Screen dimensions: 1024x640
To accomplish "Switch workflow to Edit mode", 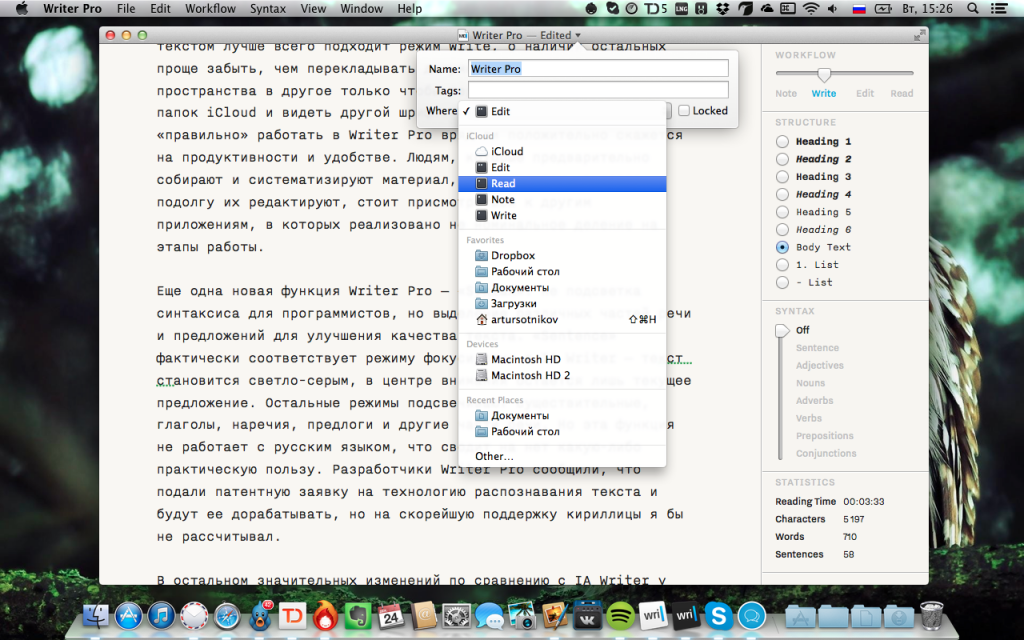I will [864, 94].
